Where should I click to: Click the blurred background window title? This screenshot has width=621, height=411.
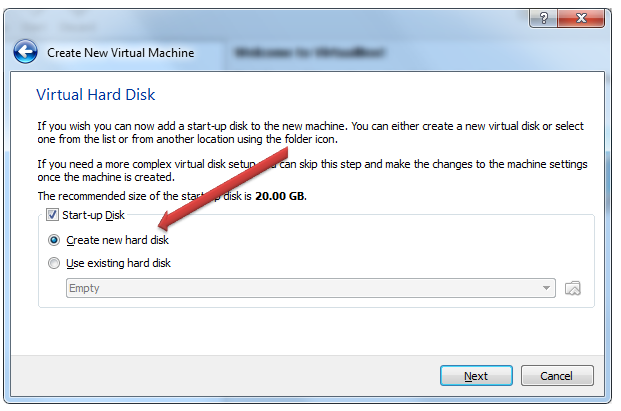pos(300,52)
